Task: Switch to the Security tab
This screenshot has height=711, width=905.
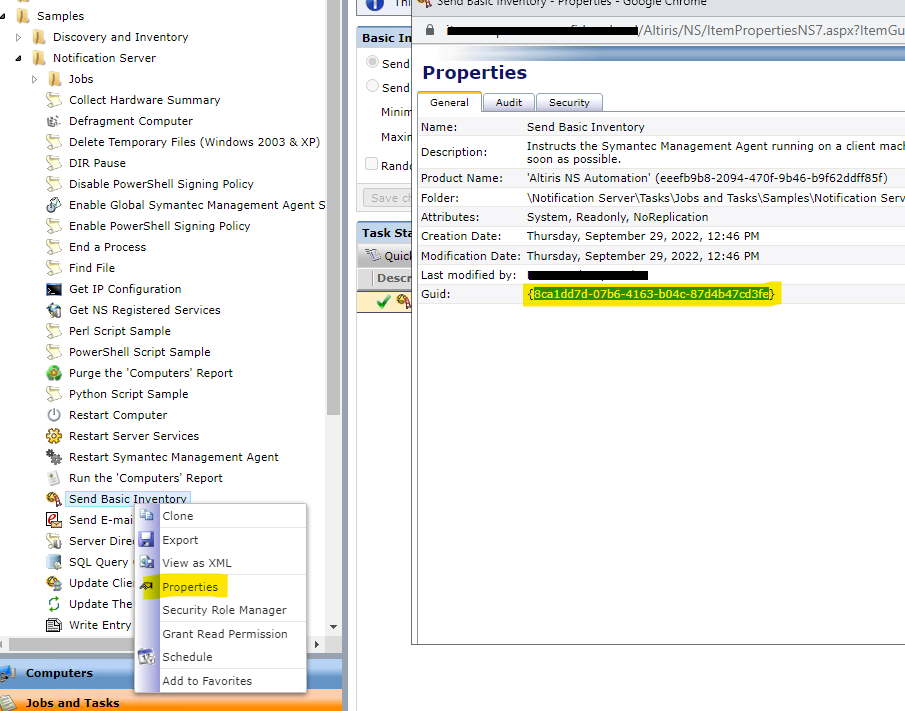Action: [x=569, y=102]
